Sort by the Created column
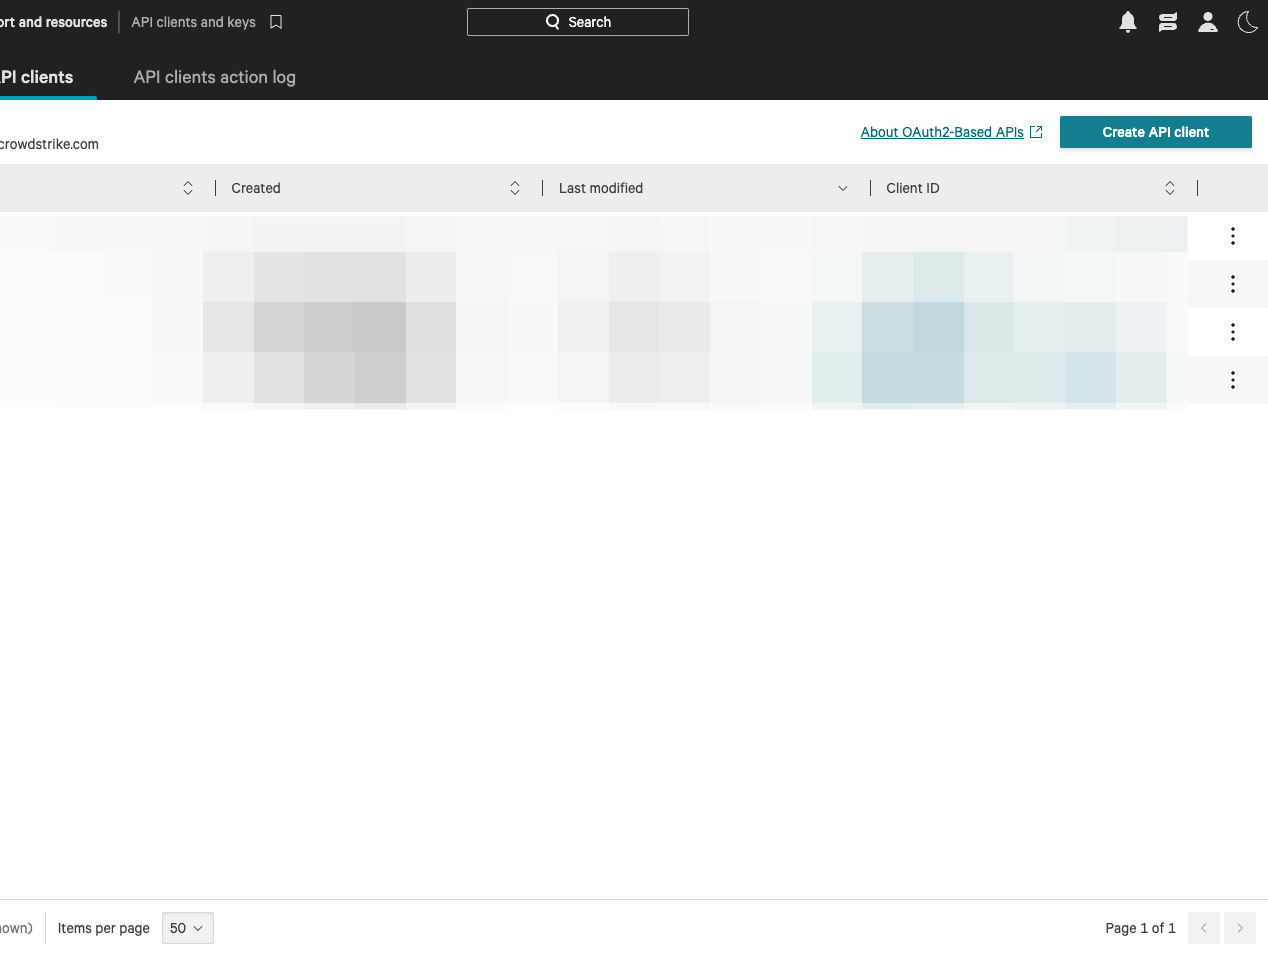1268x956 pixels. point(514,188)
